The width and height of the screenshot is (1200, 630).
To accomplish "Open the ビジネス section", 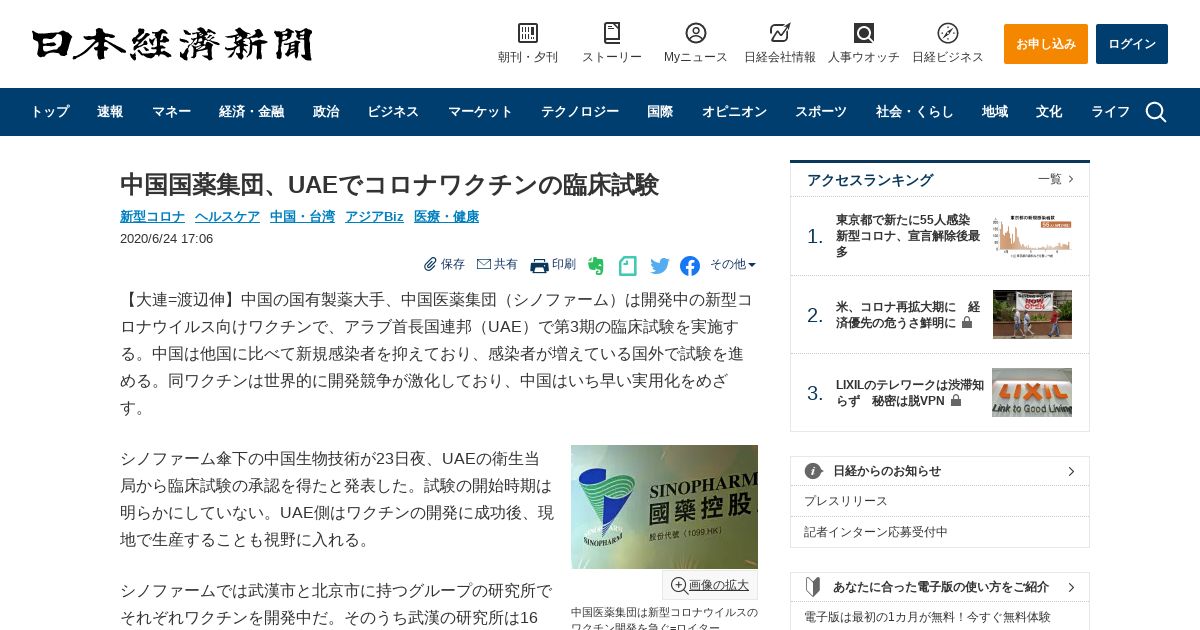I will coord(393,112).
